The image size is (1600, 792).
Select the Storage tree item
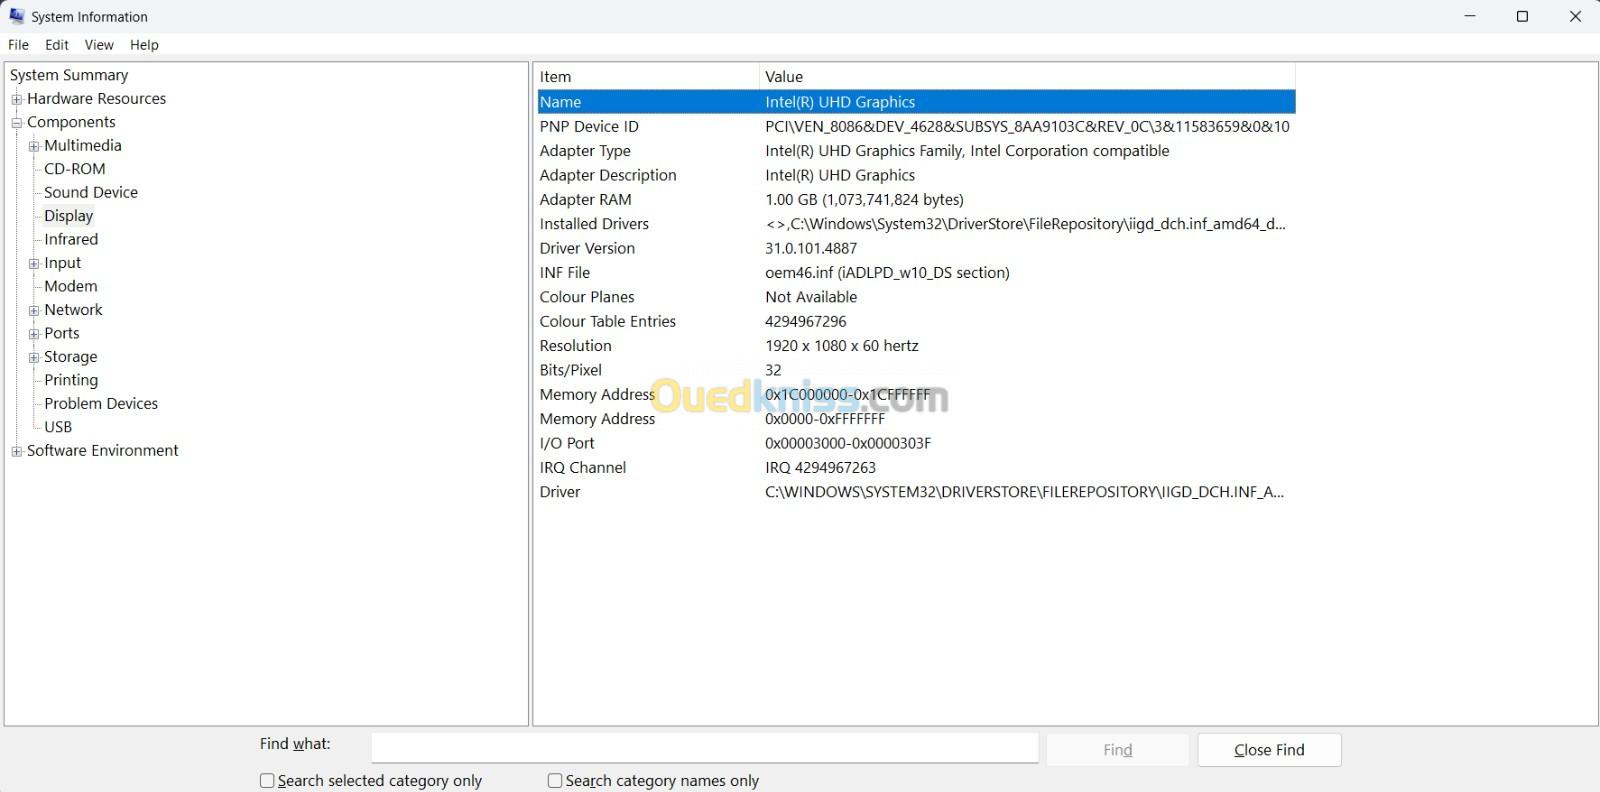tap(71, 357)
